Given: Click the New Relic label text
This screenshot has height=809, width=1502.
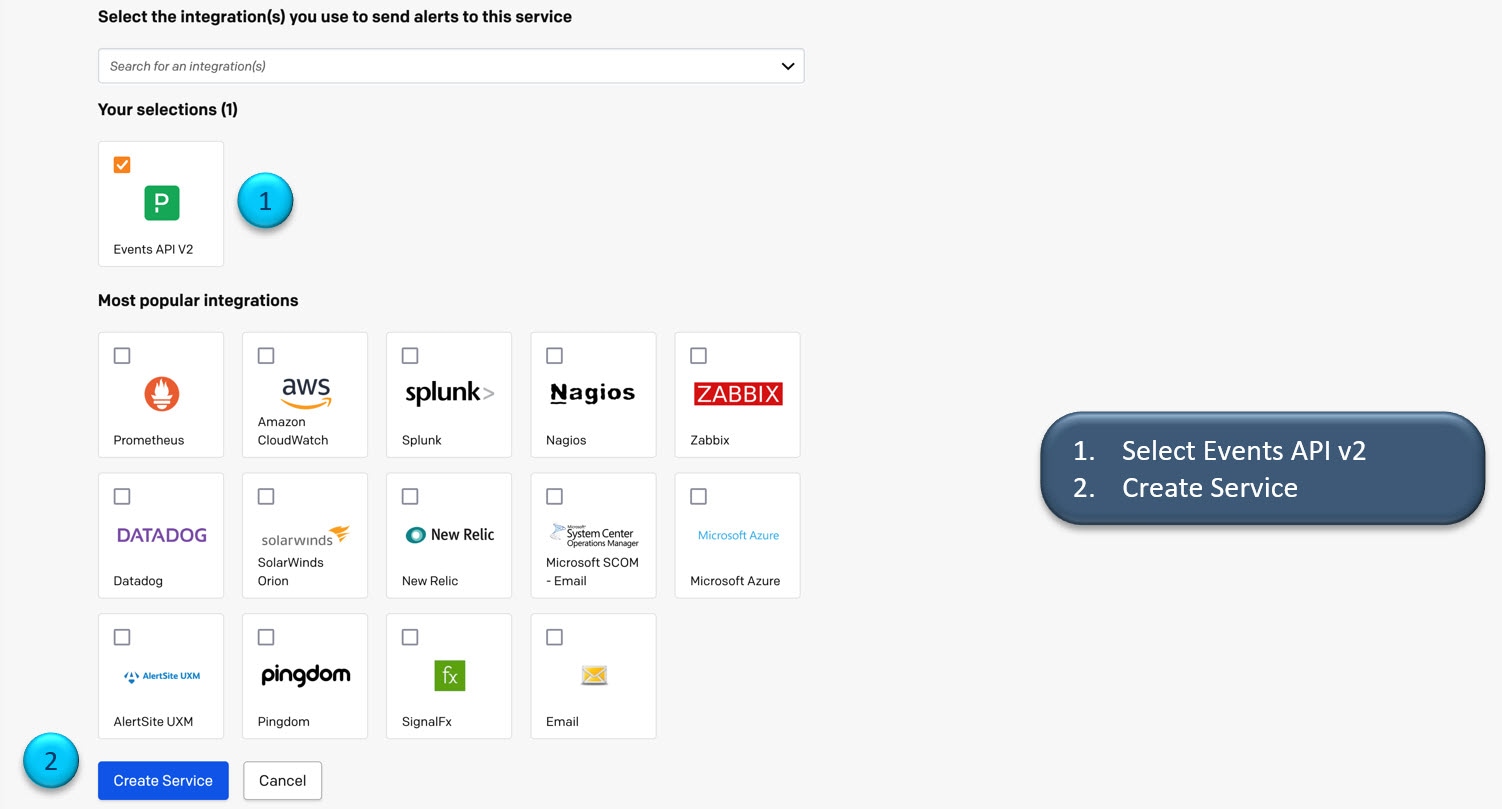Looking at the screenshot, I should pos(430,582).
